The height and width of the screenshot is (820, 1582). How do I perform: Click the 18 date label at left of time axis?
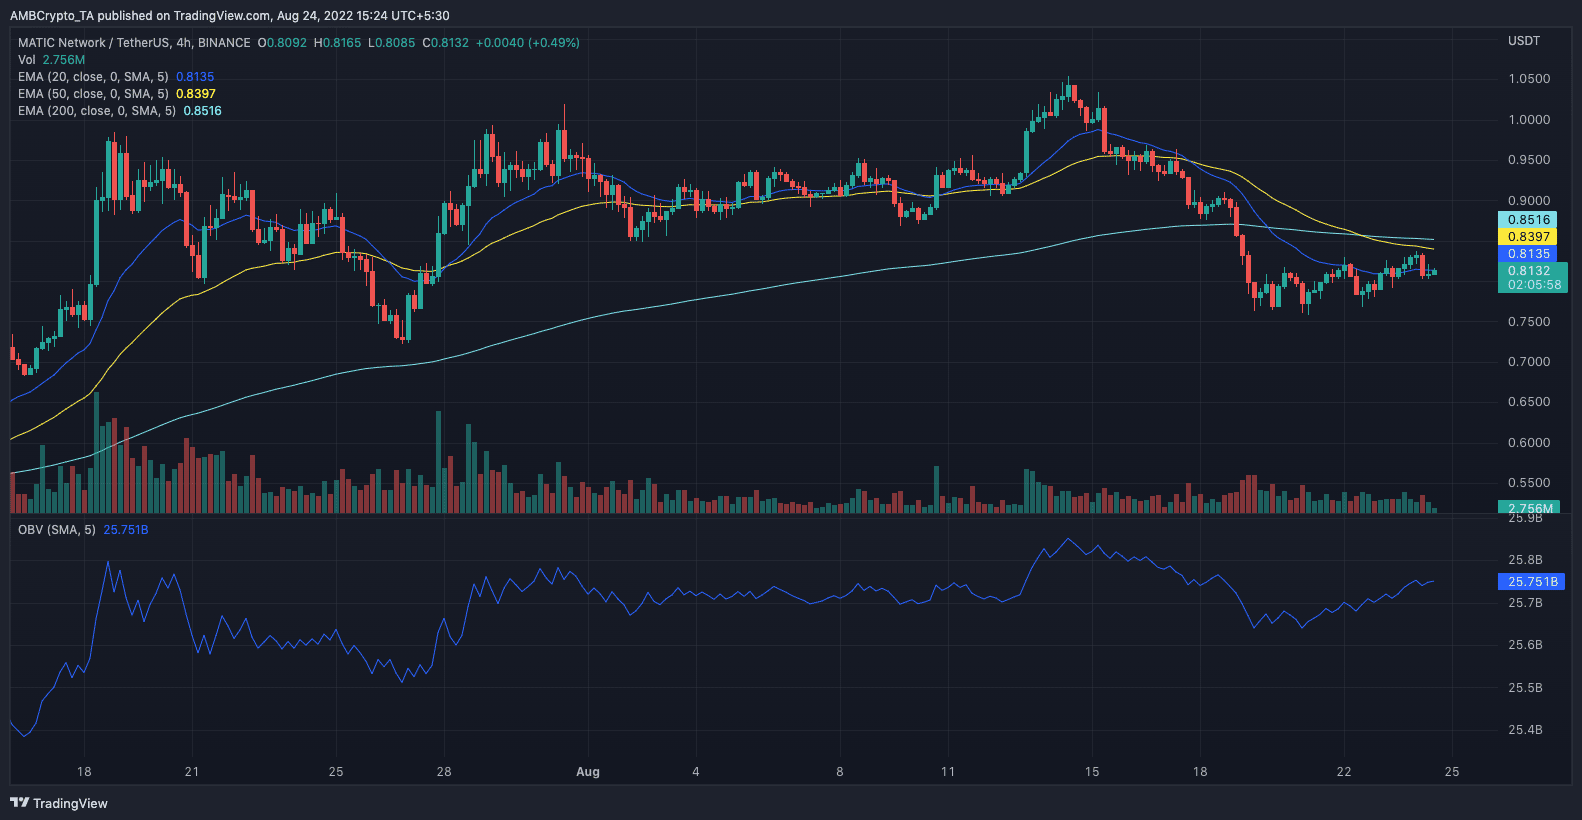84,772
